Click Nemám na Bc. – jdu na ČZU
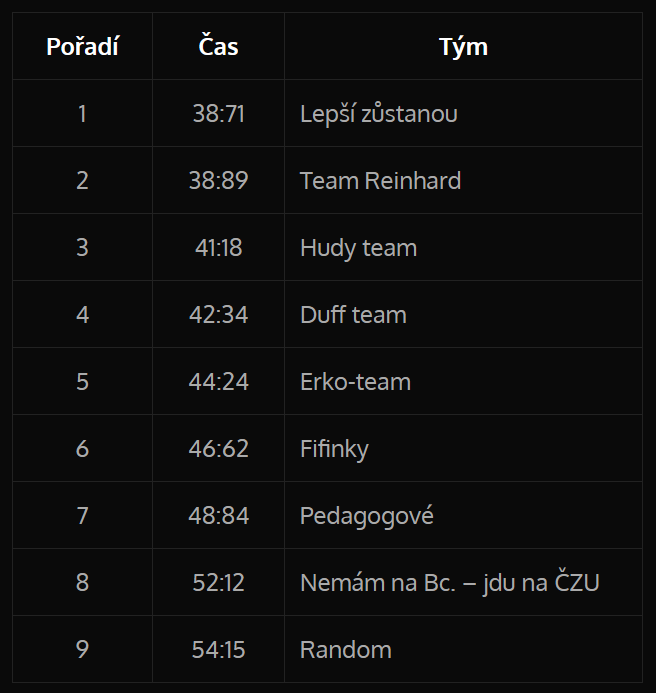 (449, 583)
